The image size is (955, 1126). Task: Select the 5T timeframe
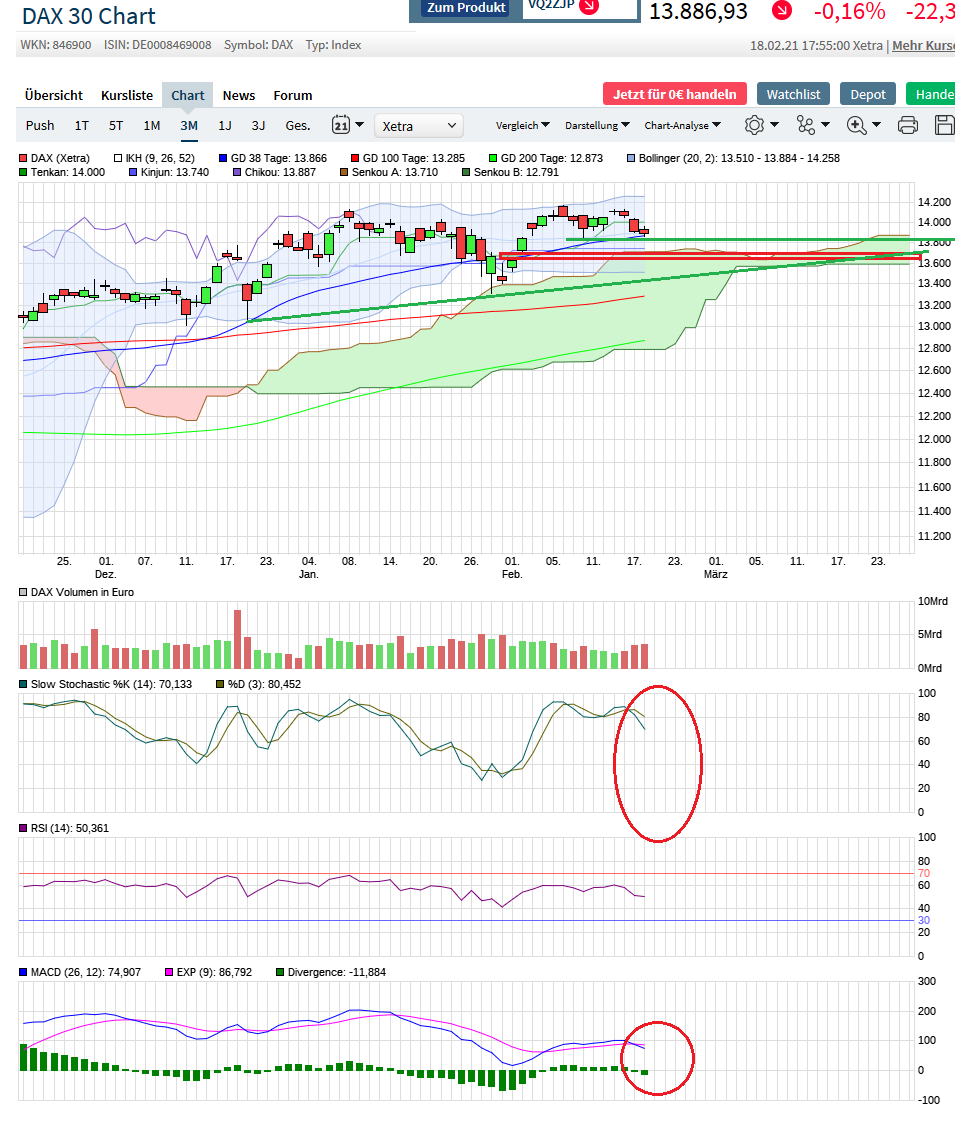point(116,125)
